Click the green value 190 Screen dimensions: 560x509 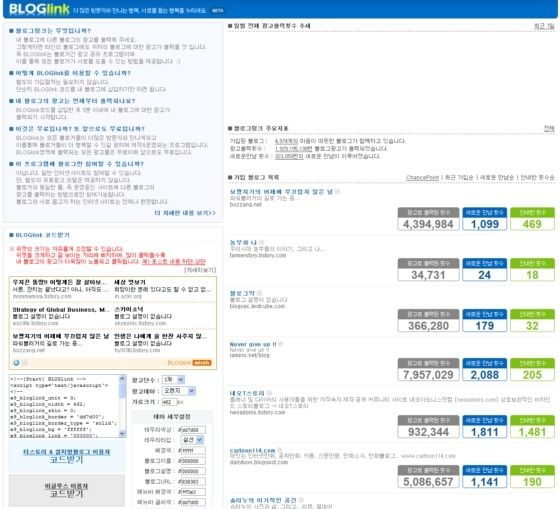(x=532, y=482)
